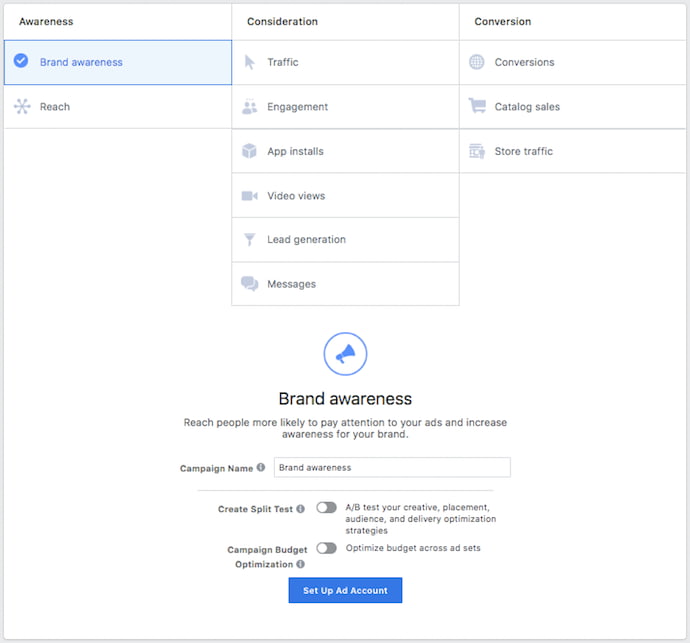The height and width of the screenshot is (643, 690).
Task: Click the Store traffic storefront icon
Action: 477,151
